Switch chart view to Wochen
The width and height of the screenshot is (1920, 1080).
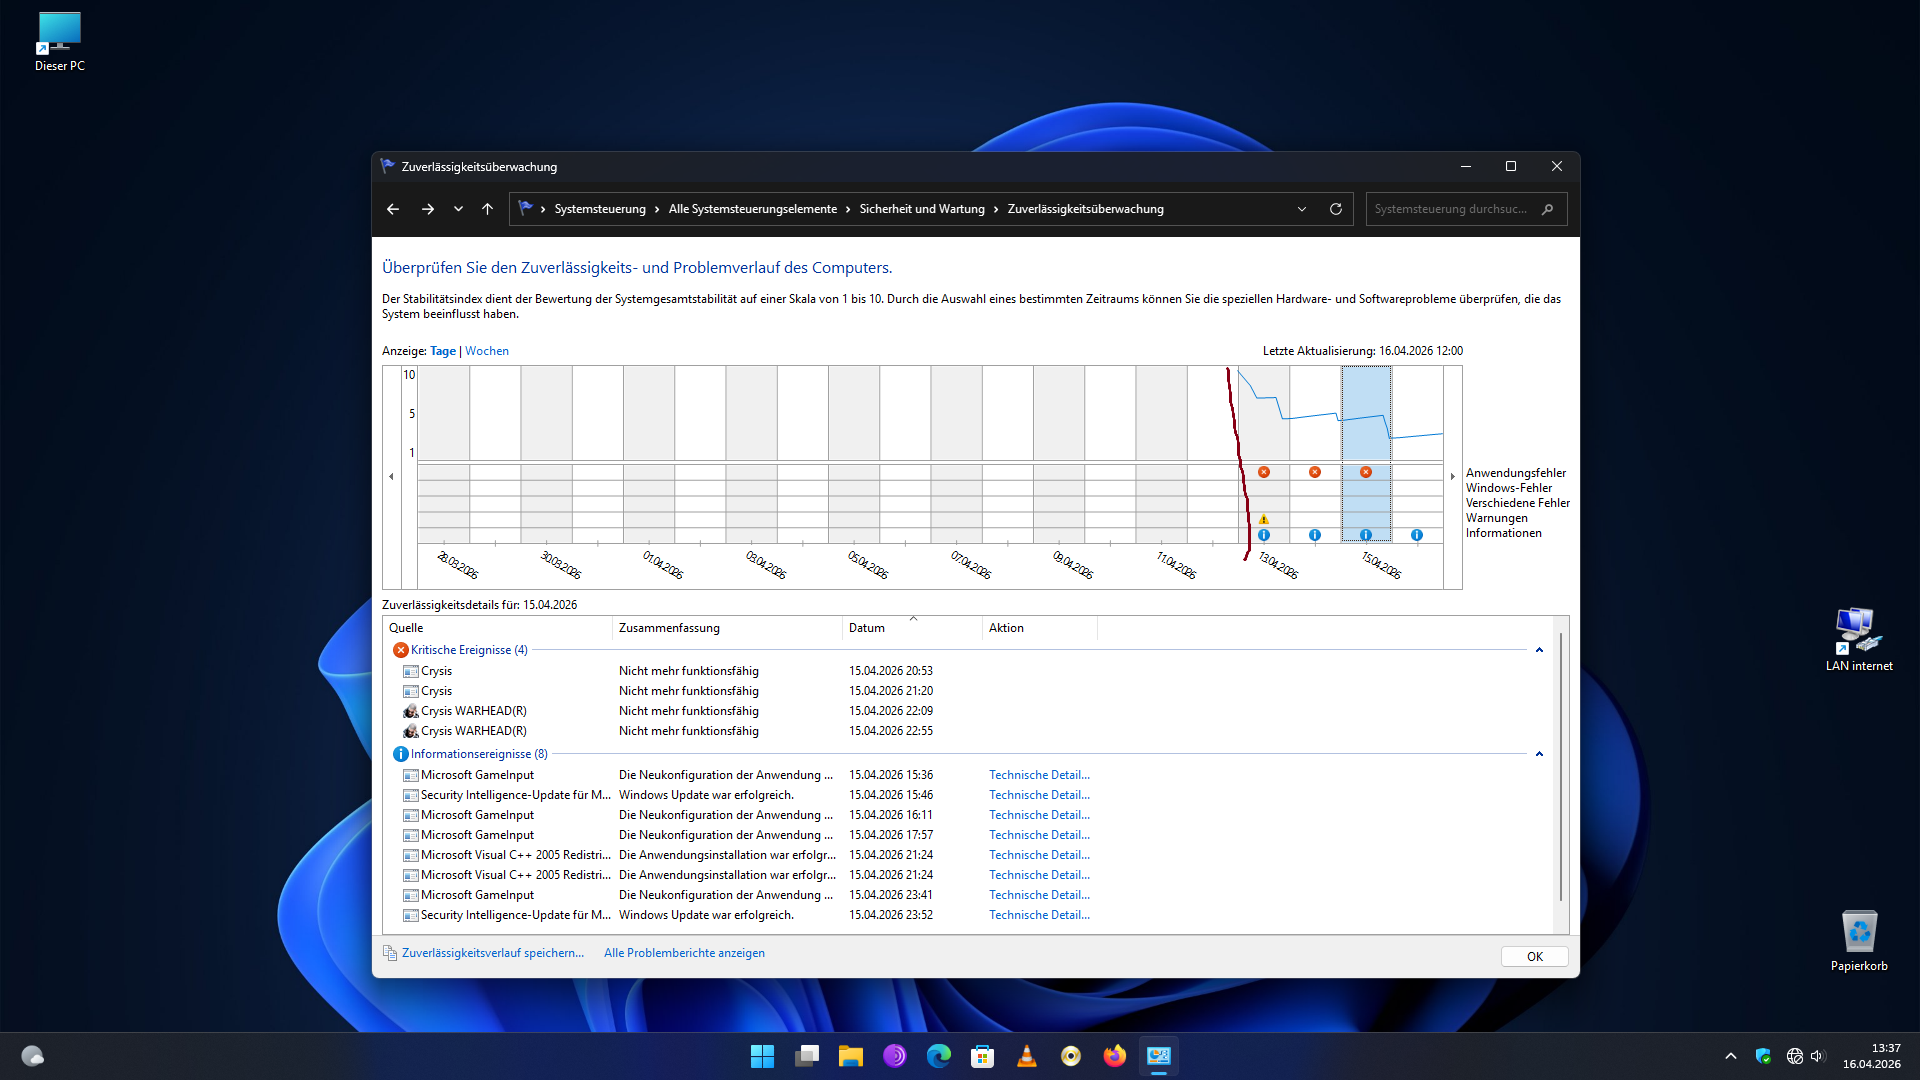(x=486, y=351)
